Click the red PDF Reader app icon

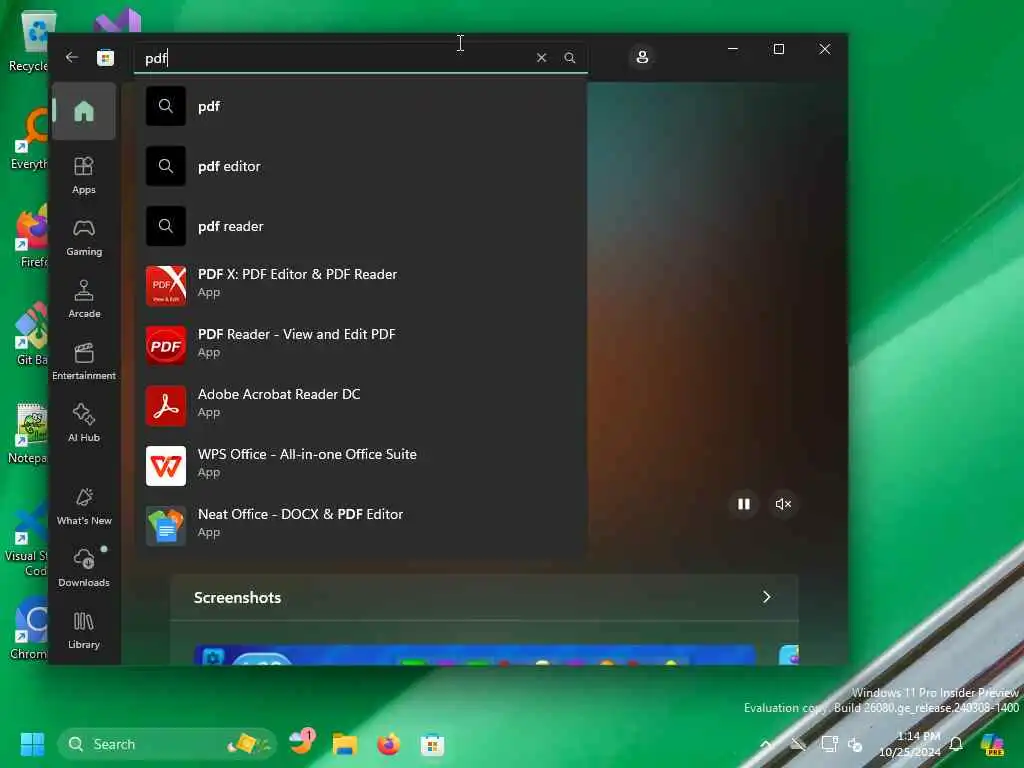(x=166, y=345)
